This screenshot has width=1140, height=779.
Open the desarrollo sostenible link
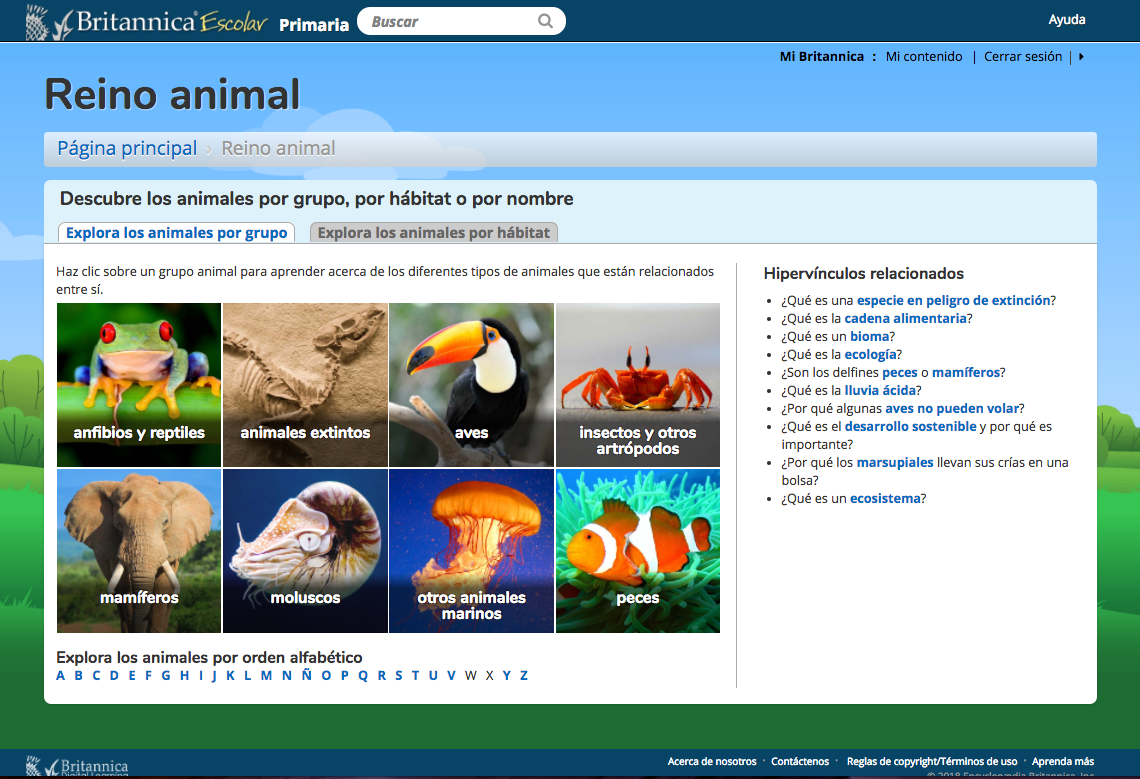pyautogui.click(x=910, y=427)
